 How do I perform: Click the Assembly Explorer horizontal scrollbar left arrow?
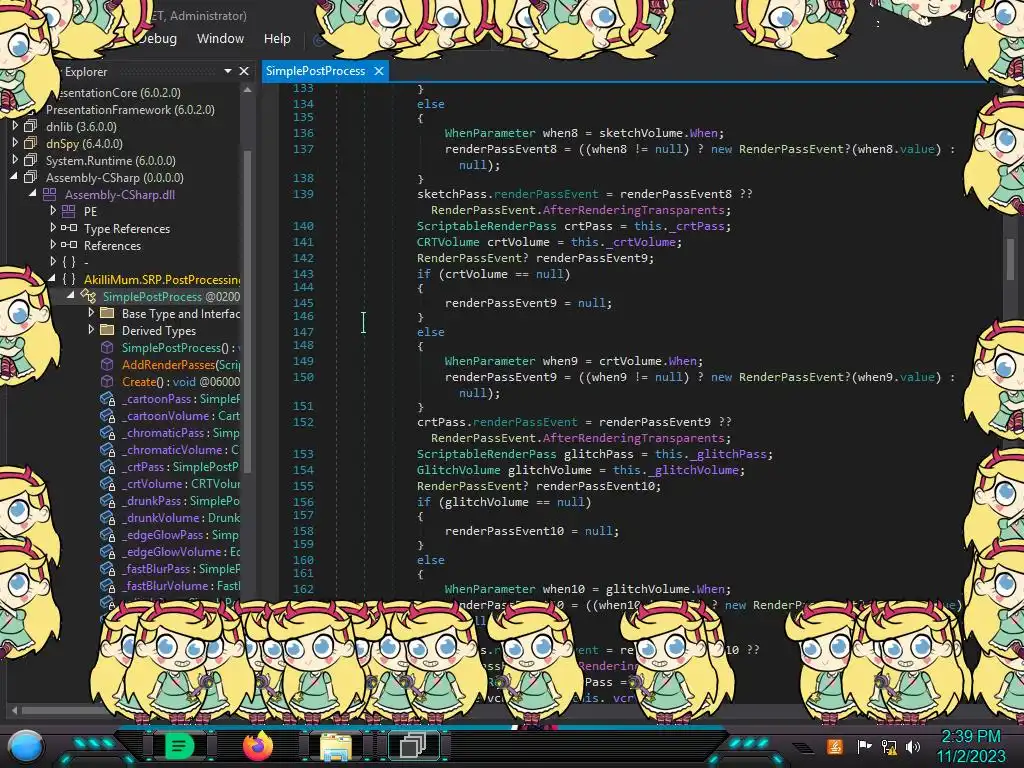[14, 710]
